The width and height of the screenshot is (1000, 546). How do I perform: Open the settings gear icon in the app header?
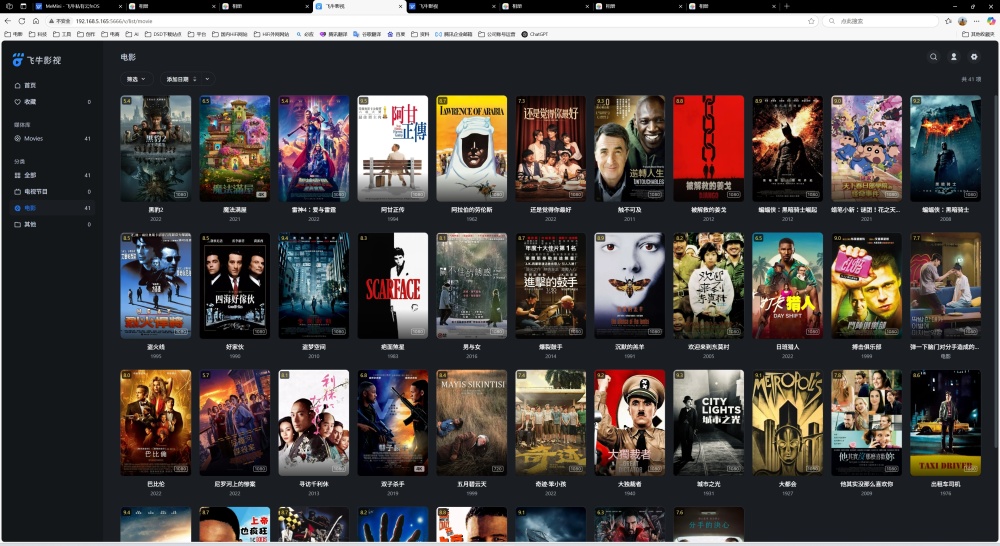pyautogui.click(x=974, y=57)
